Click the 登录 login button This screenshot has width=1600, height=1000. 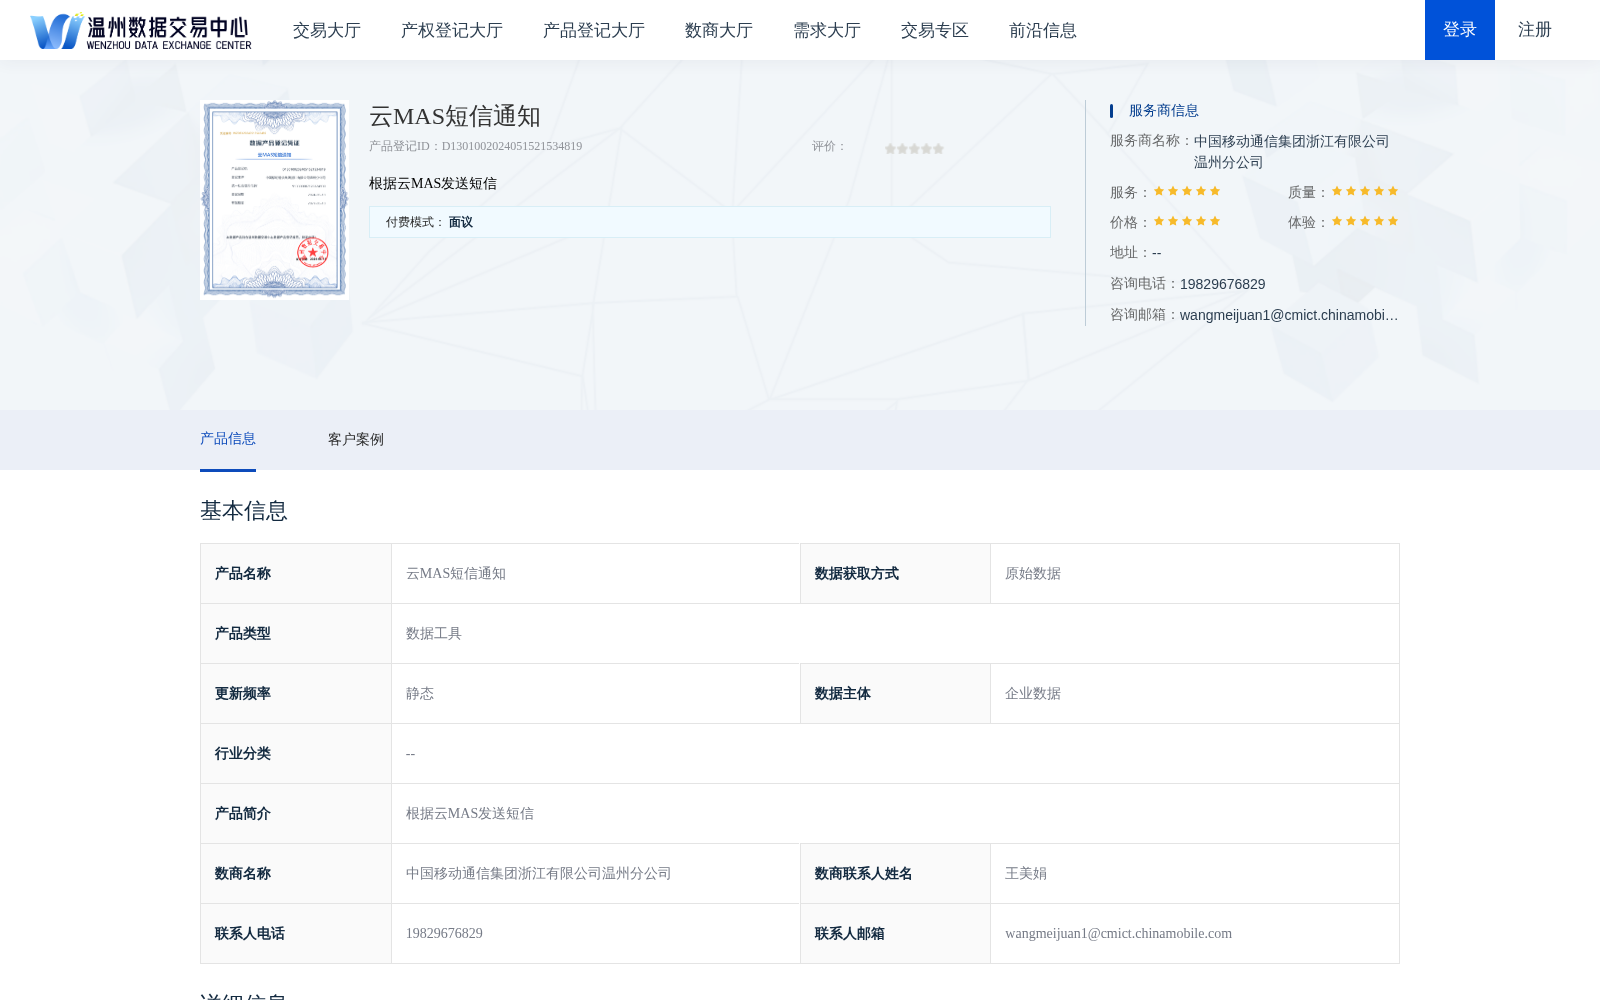point(1460,30)
